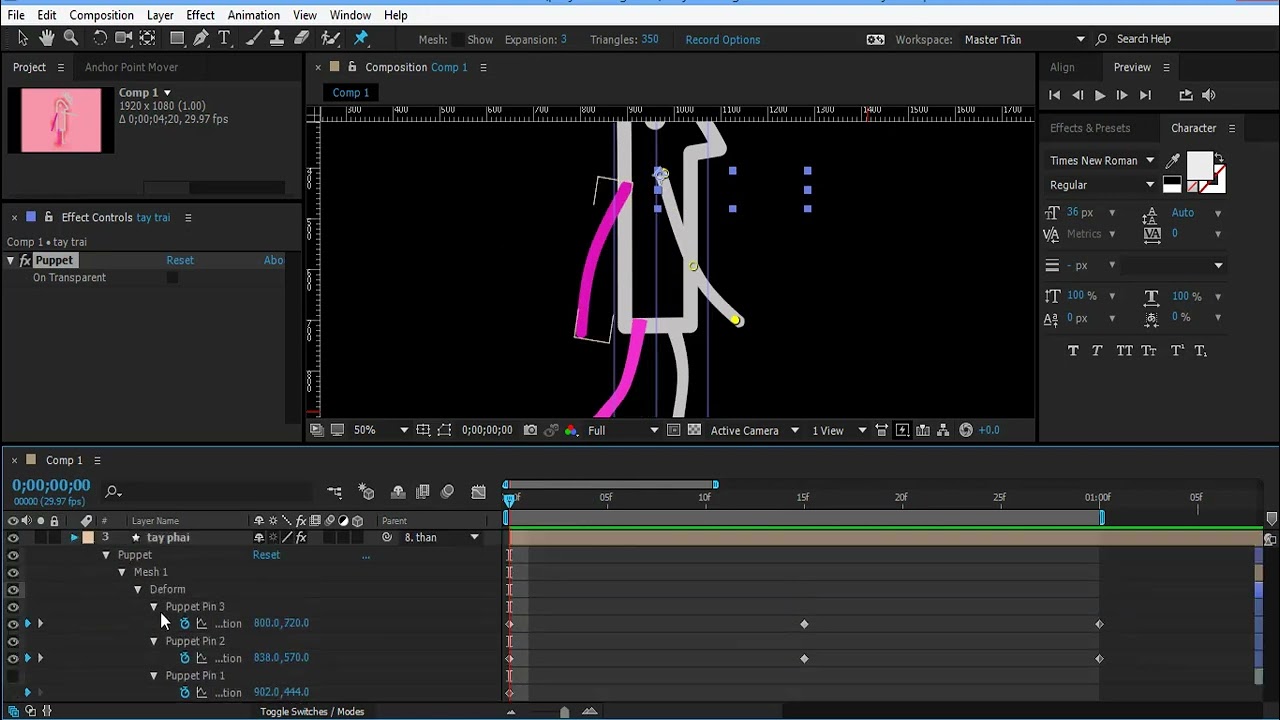
Task: Hide the tay phai layer
Action: [13, 538]
